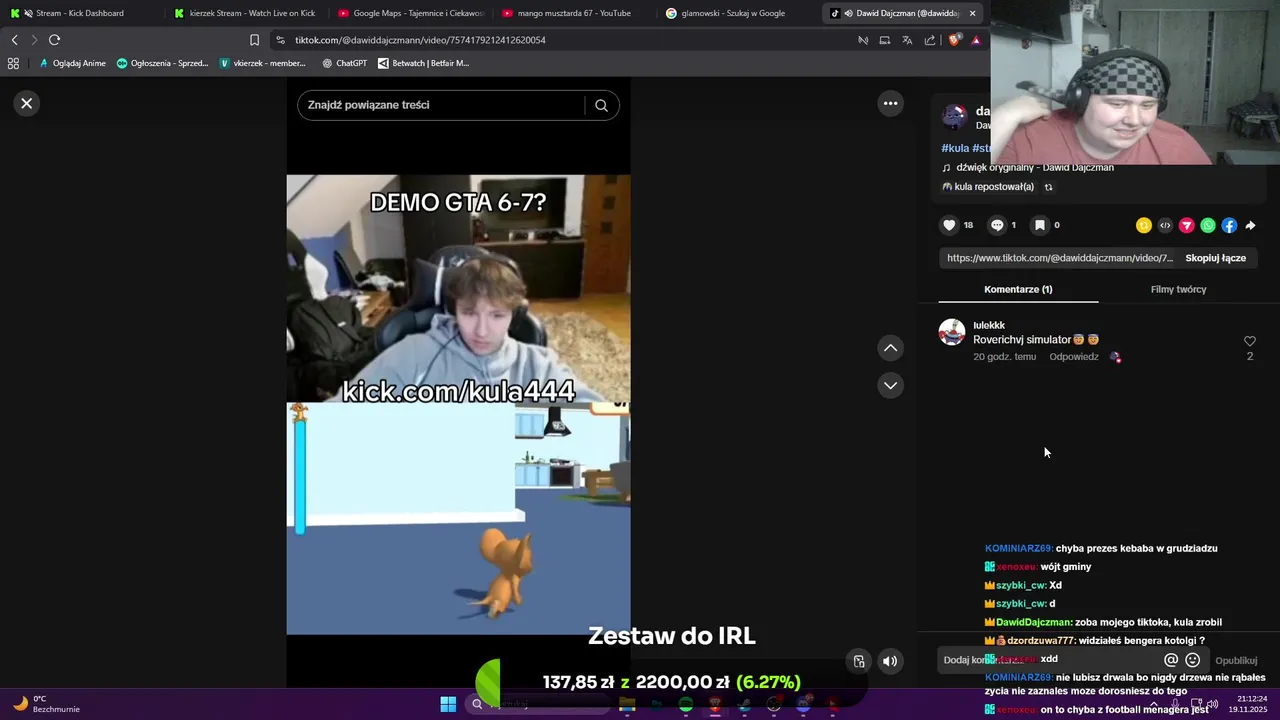
Task: Expand more share options arrow
Action: click(x=1250, y=226)
